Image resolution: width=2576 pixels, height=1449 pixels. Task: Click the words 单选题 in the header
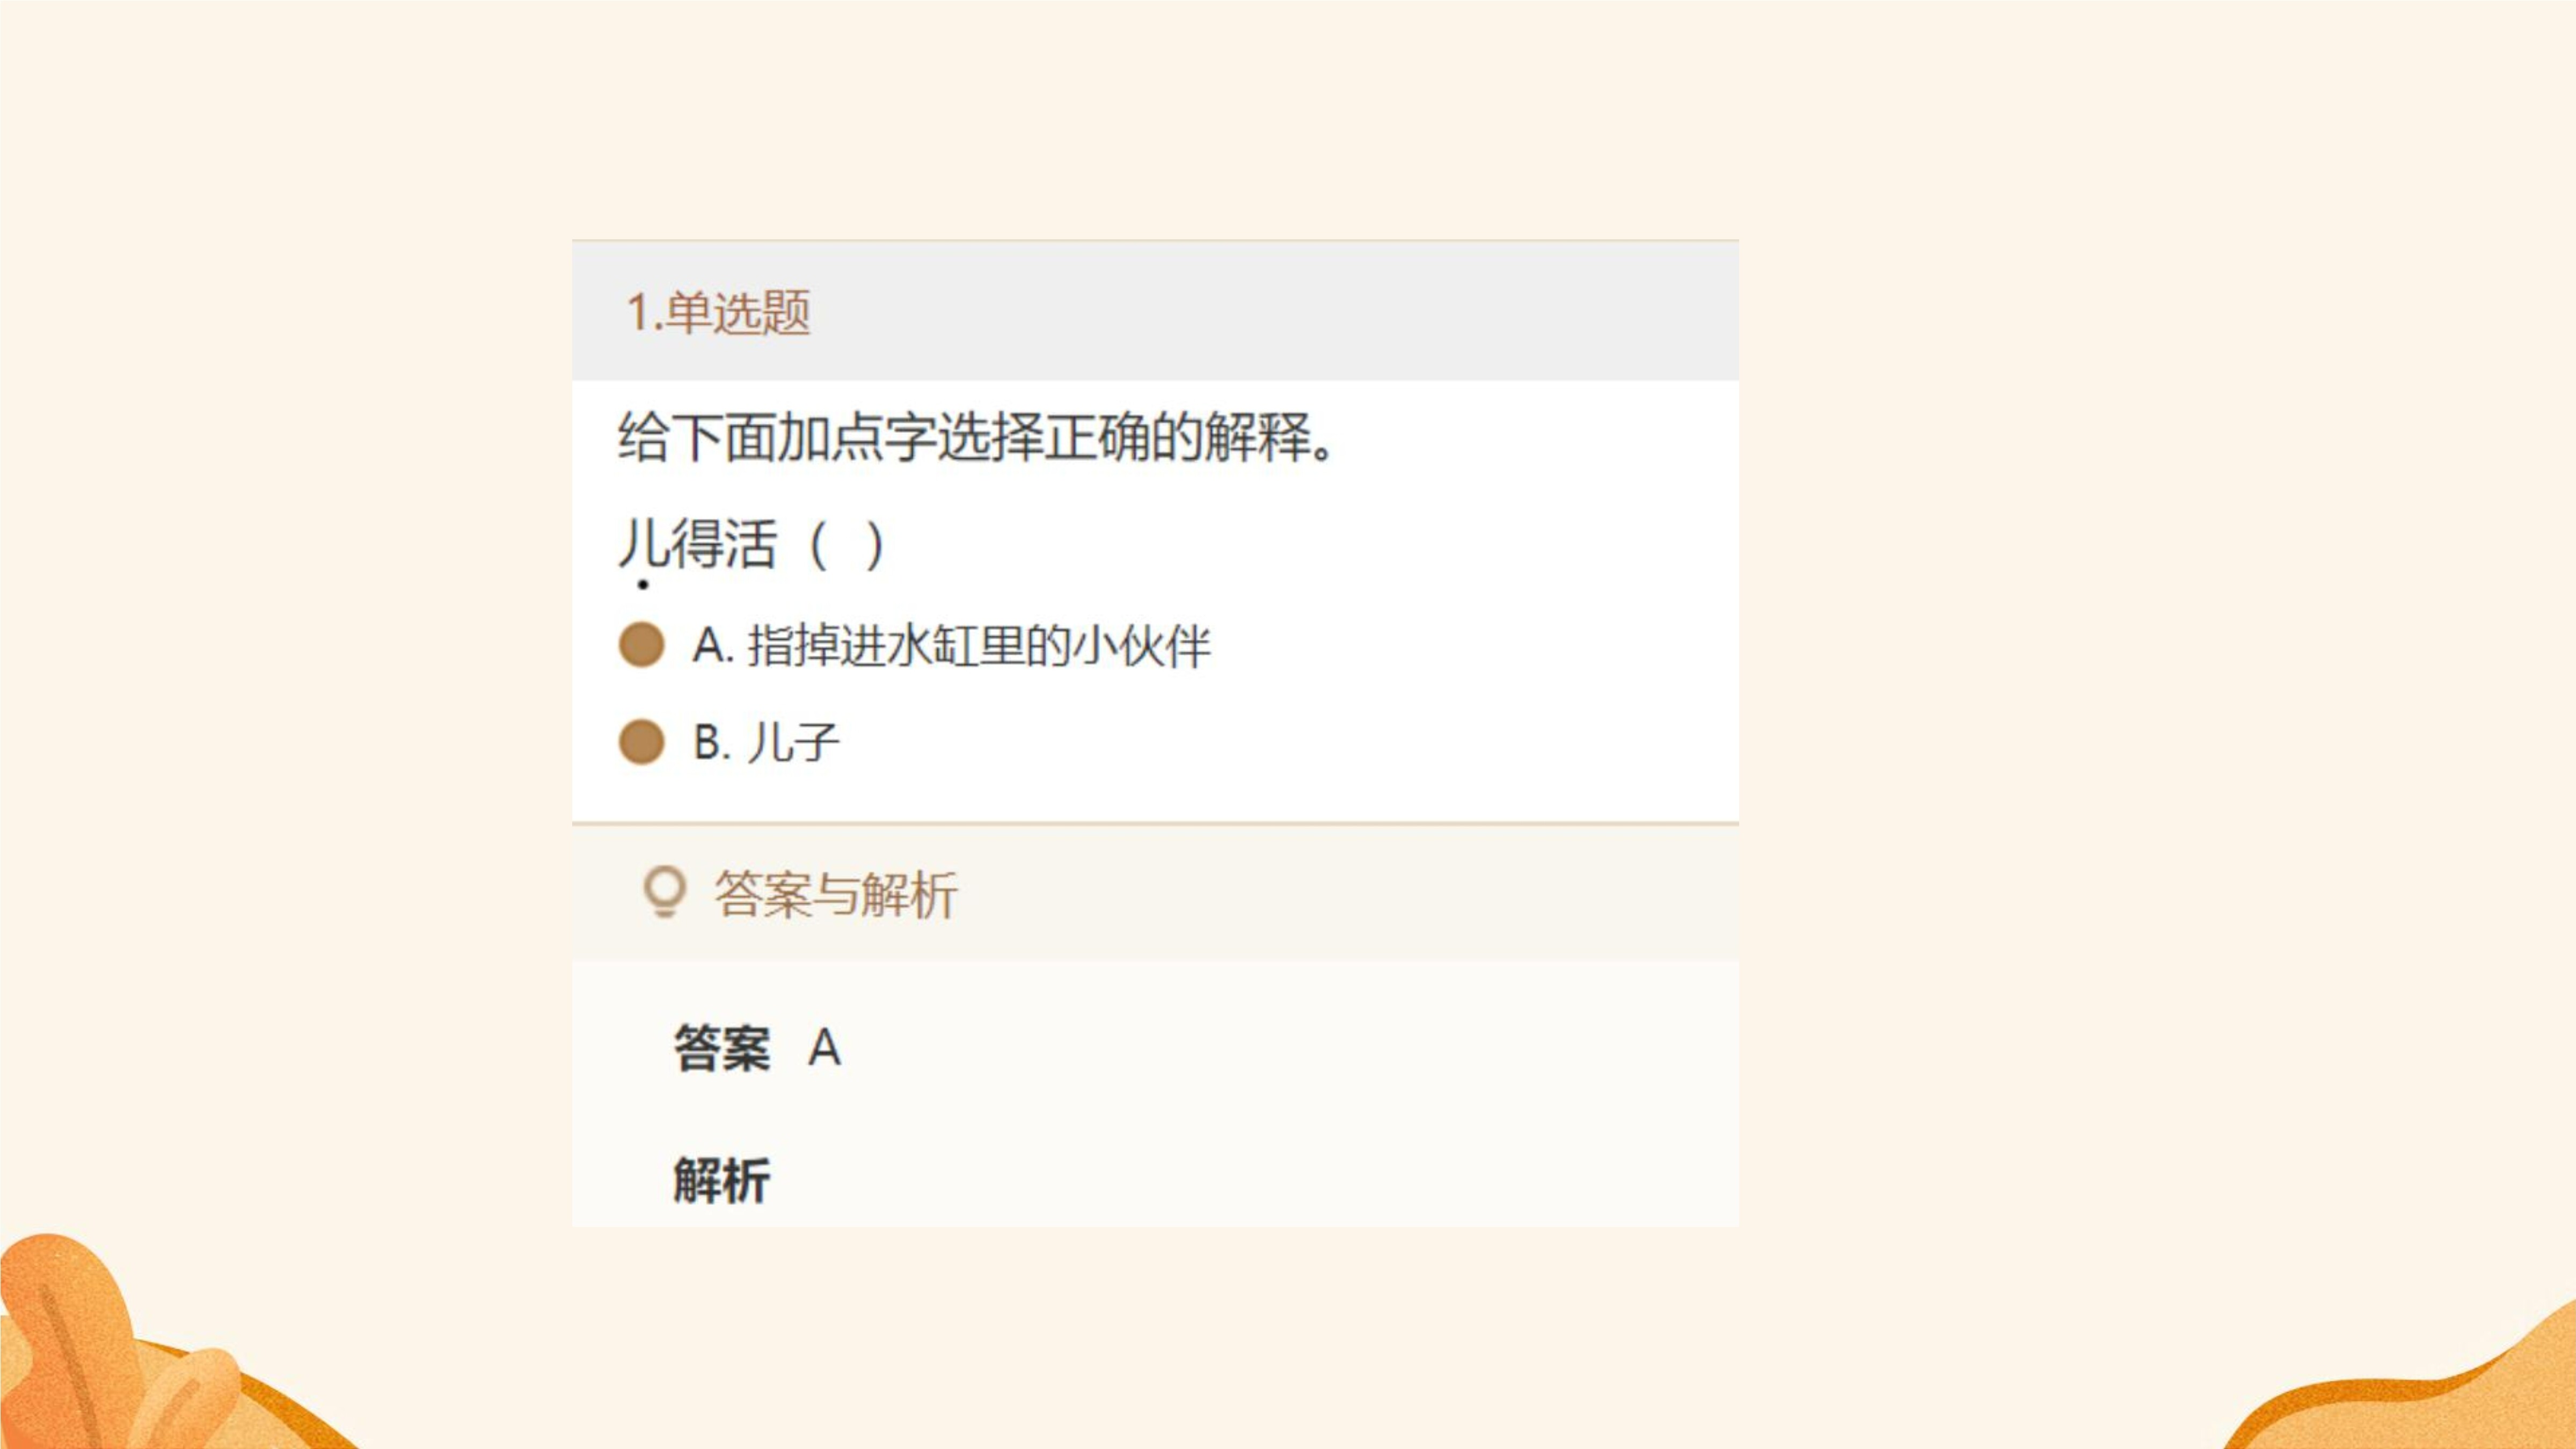coord(738,312)
